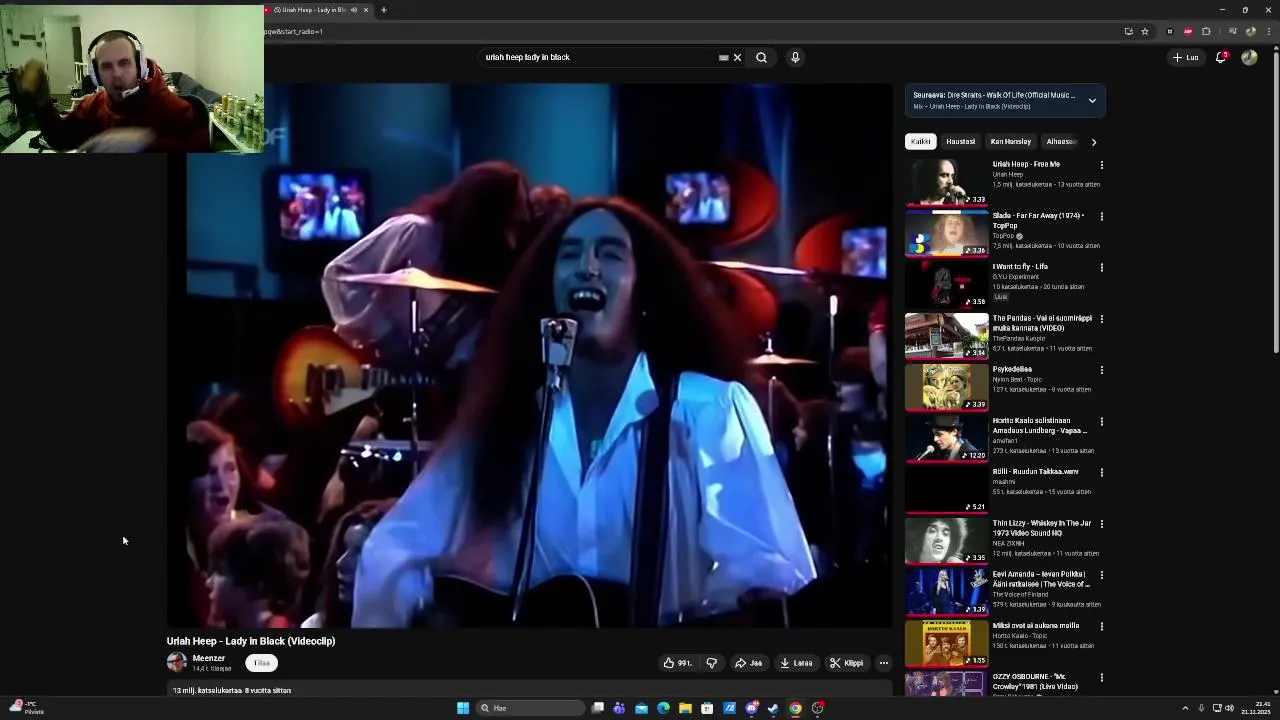Image resolution: width=1280 pixels, height=720 pixels.
Task: Open File Explorer from taskbar
Action: [x=685, y=708]
